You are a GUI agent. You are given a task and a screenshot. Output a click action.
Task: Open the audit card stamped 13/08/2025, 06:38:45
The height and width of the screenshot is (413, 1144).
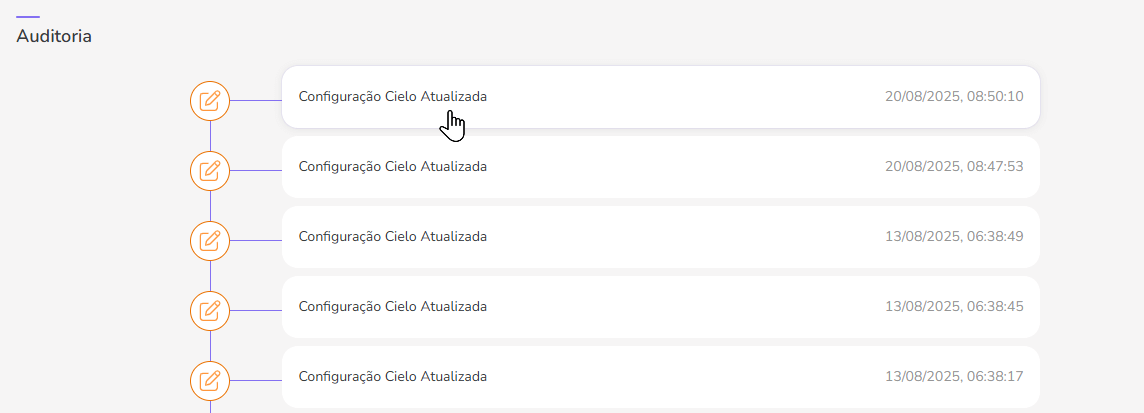coord(660,307)
